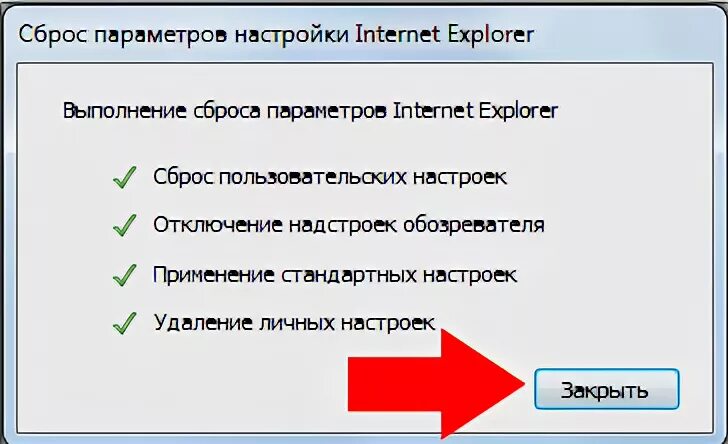This screenshot has height=444, width=728.
Task: Click Internet Explorer in the dialog heading
Action: 475,111
